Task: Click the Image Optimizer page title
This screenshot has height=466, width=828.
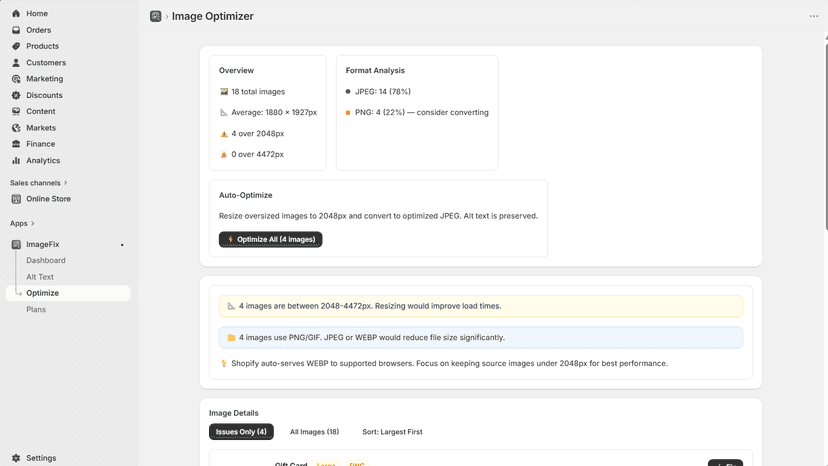Action: click(213, 16)
